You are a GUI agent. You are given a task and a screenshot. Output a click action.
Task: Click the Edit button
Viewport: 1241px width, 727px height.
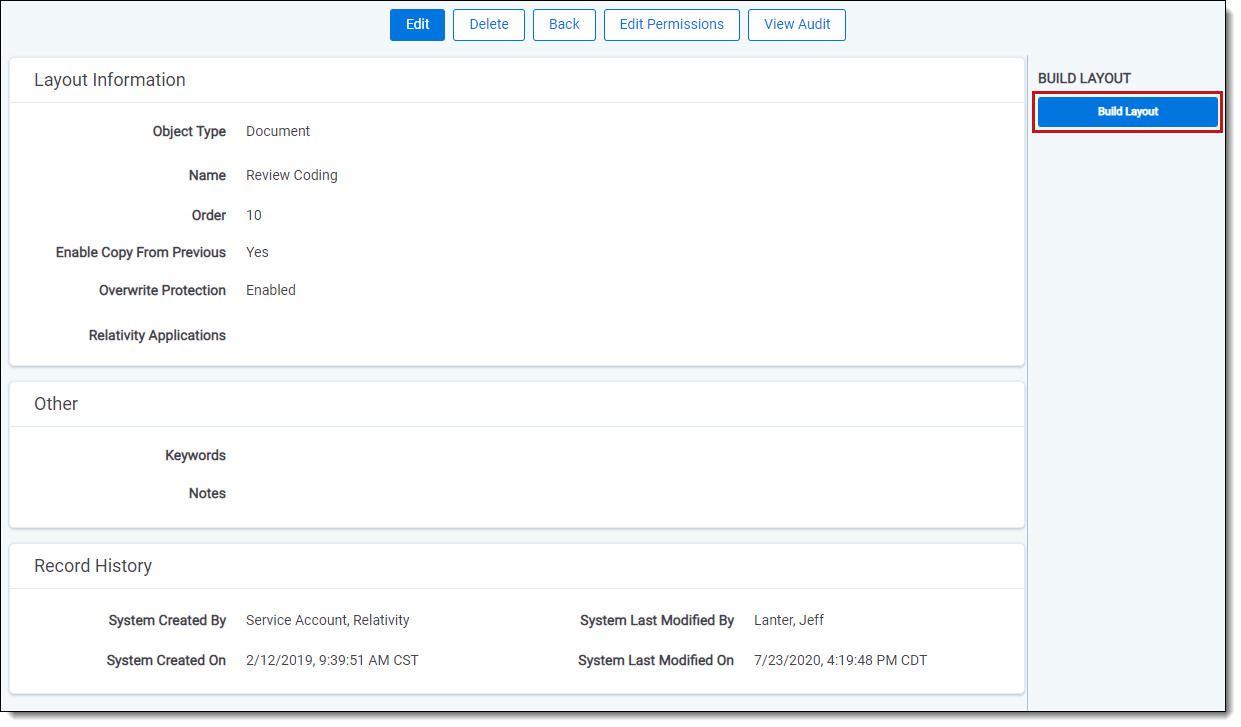click(417, 25)
